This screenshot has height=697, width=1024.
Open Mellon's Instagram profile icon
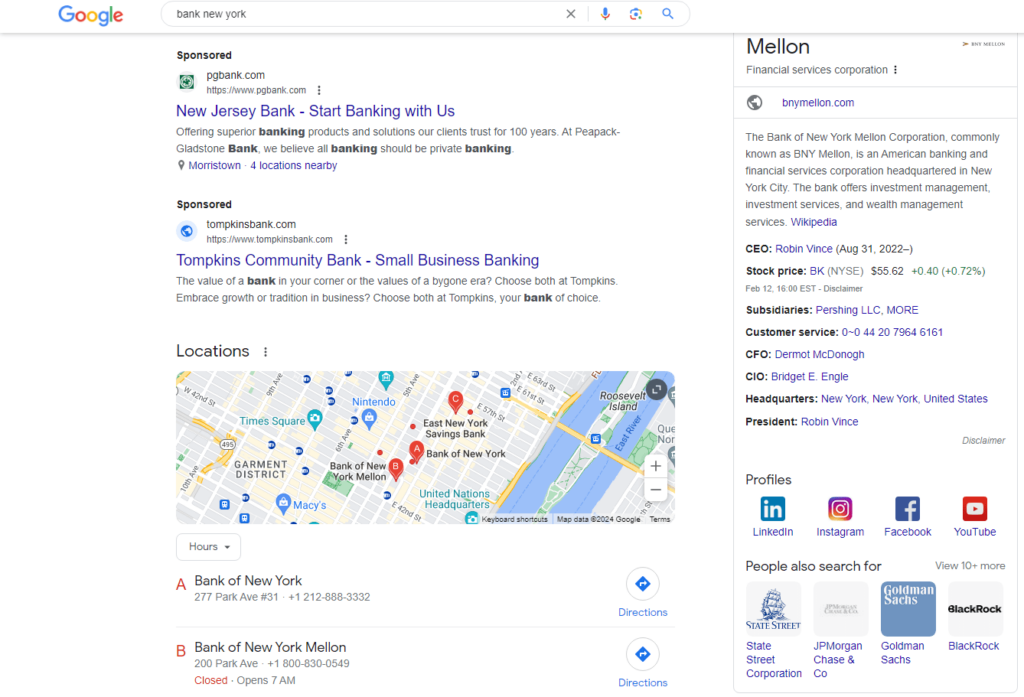pos(840,509)
